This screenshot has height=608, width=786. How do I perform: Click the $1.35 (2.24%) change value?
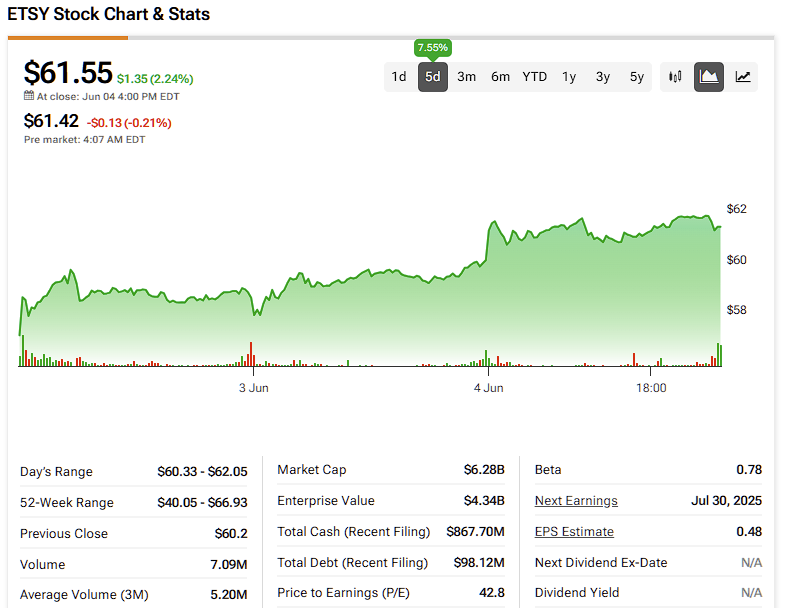pyautogui.click(x=155, y=79)
